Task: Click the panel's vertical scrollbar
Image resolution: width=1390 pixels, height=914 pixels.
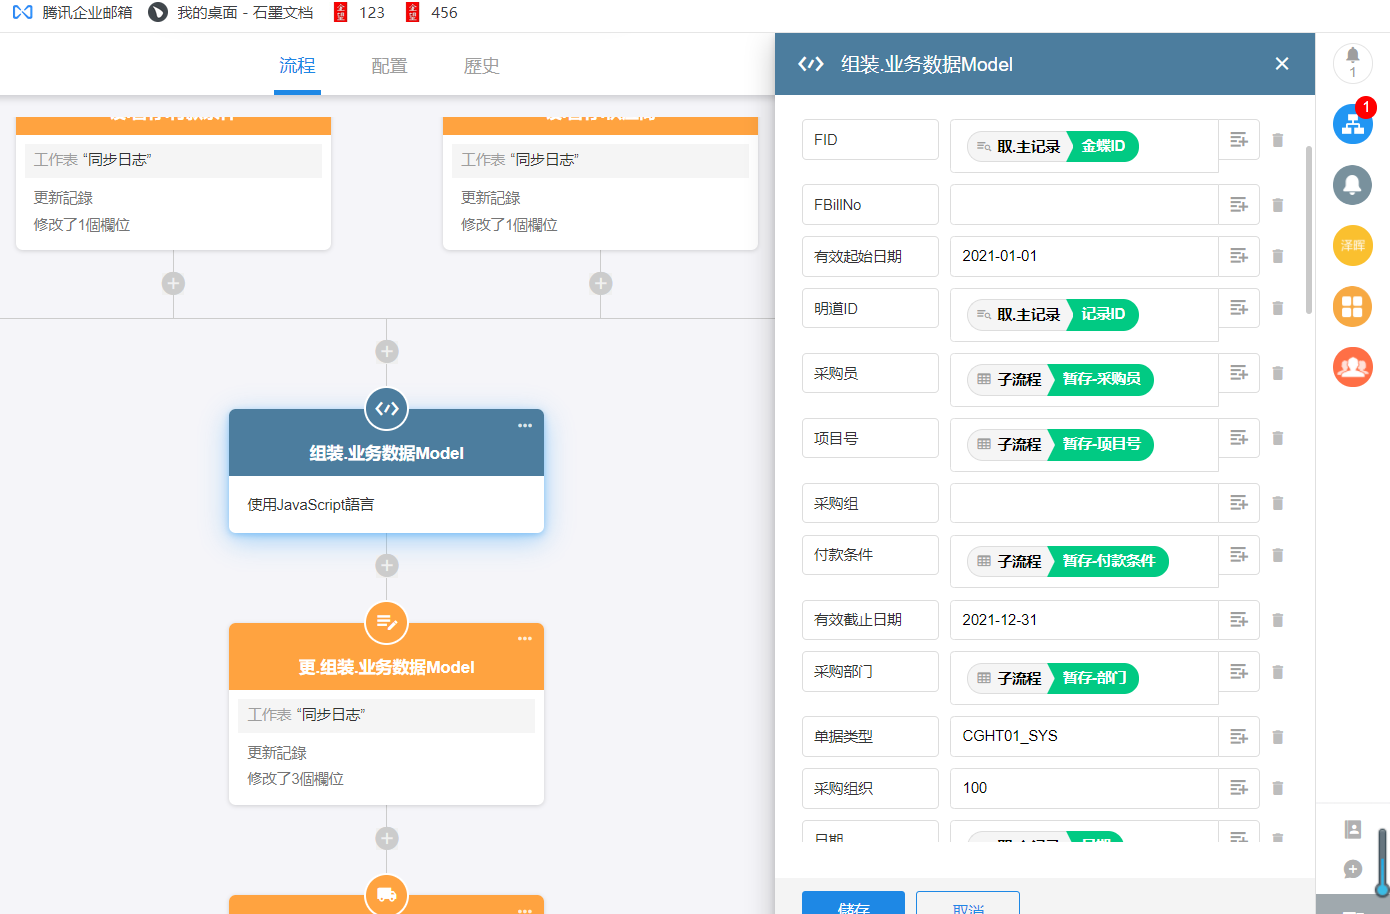Action: click(1308, 230)
